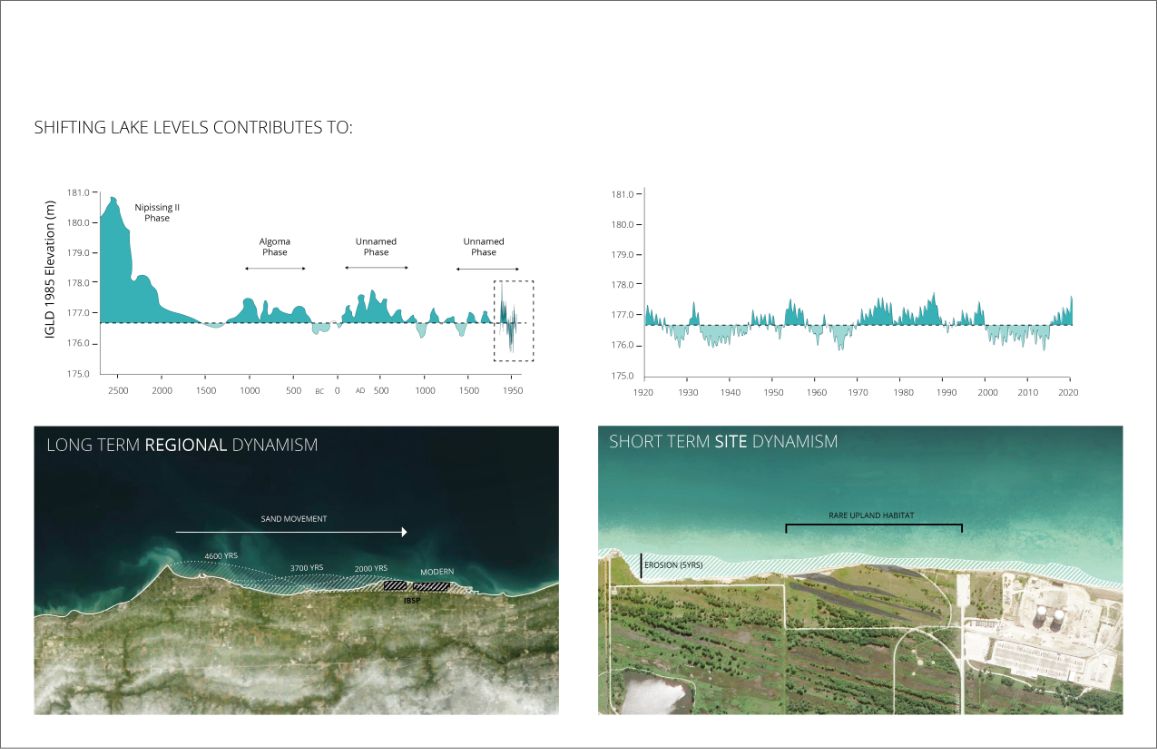1157x749 pixels.
Task: Select the 1970 tick on the right chart
Action: pos(858,394)
